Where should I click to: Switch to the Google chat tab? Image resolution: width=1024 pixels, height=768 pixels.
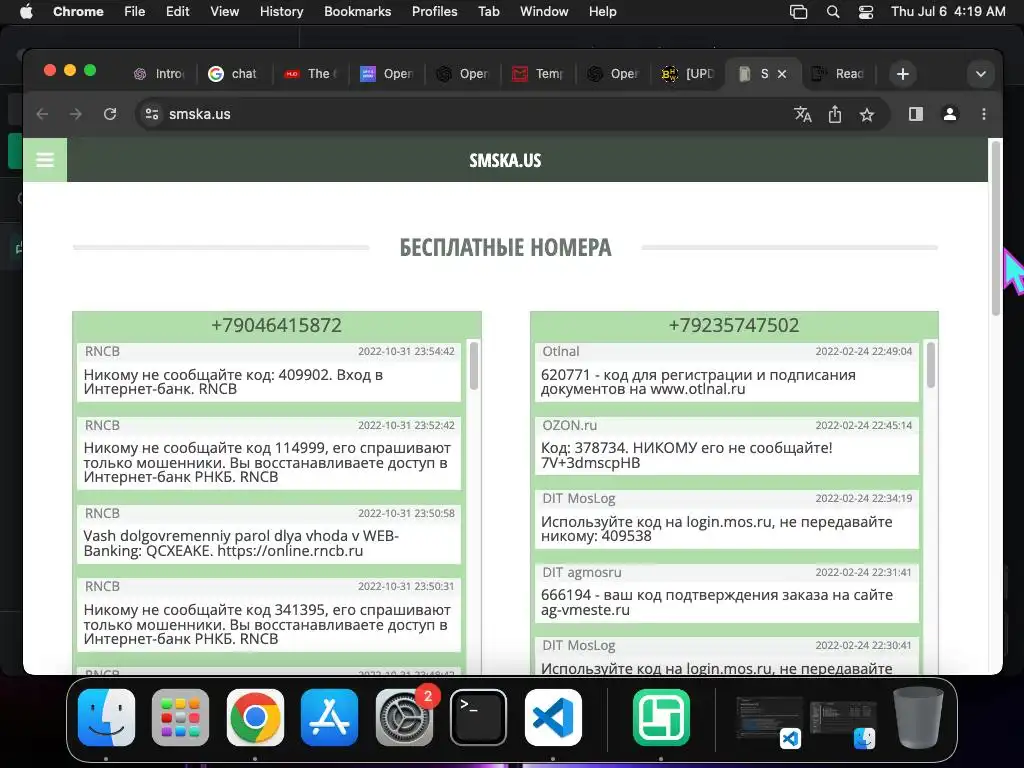tap(233, 74)
